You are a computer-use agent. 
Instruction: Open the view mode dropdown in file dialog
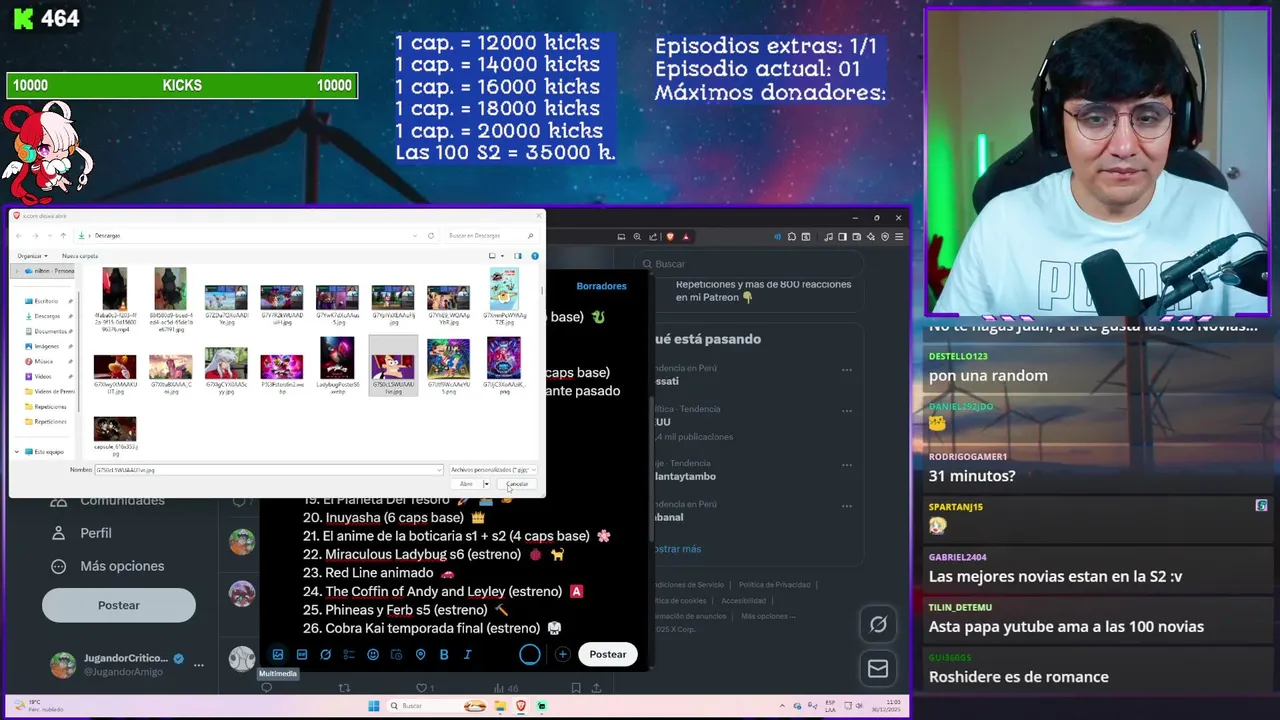coord(502,256)
